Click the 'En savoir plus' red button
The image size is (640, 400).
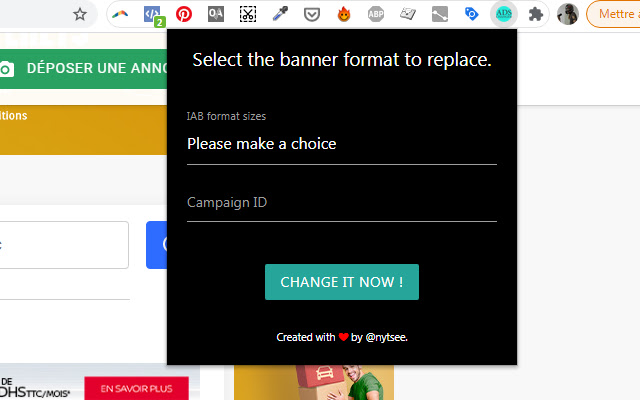coord(136,388)
